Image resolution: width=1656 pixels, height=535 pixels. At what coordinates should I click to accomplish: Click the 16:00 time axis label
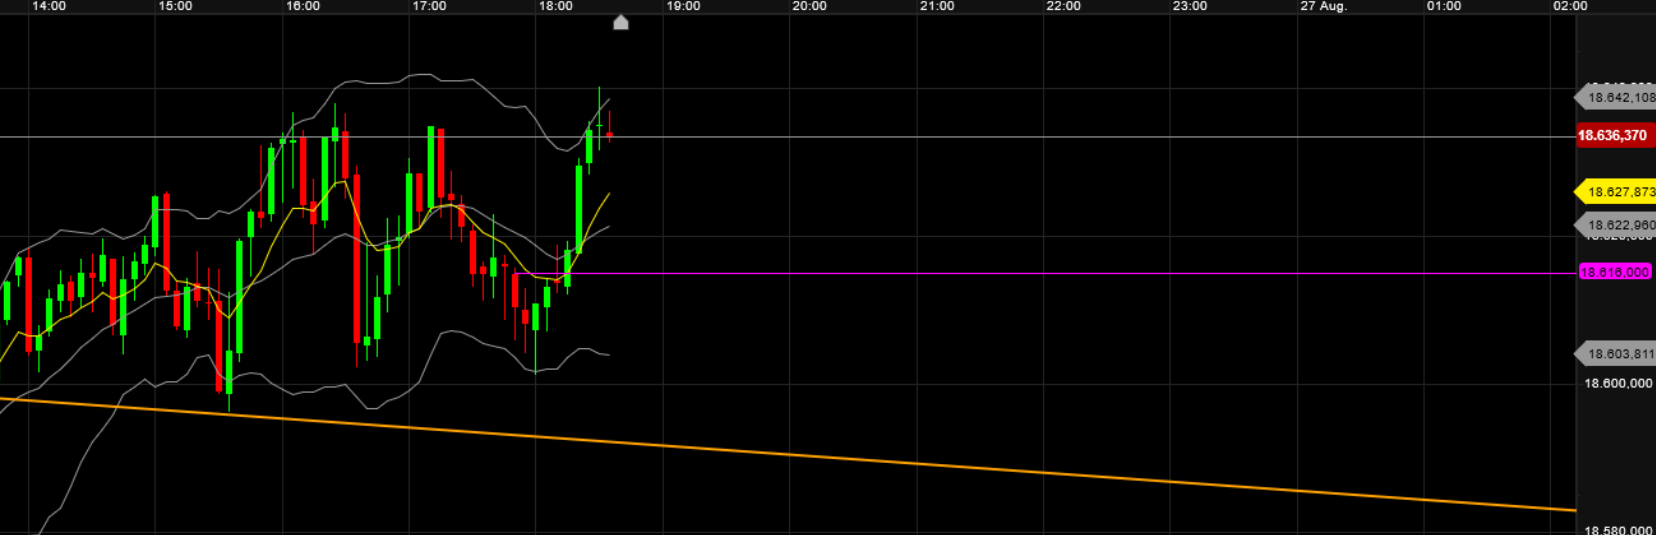pos(303,6)
